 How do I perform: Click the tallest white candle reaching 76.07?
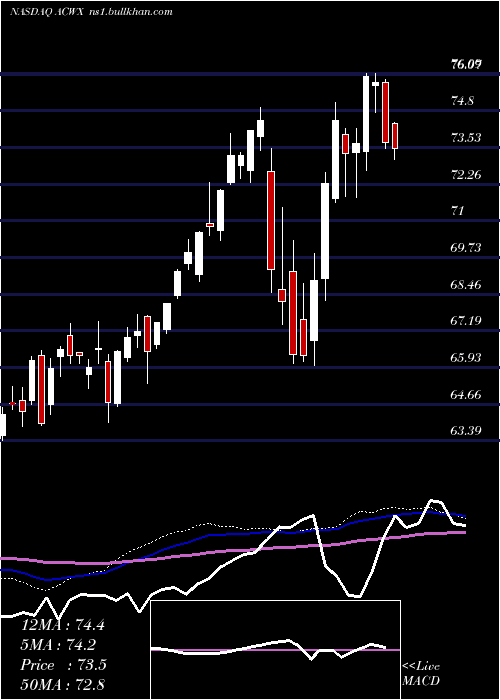(366, 114)
